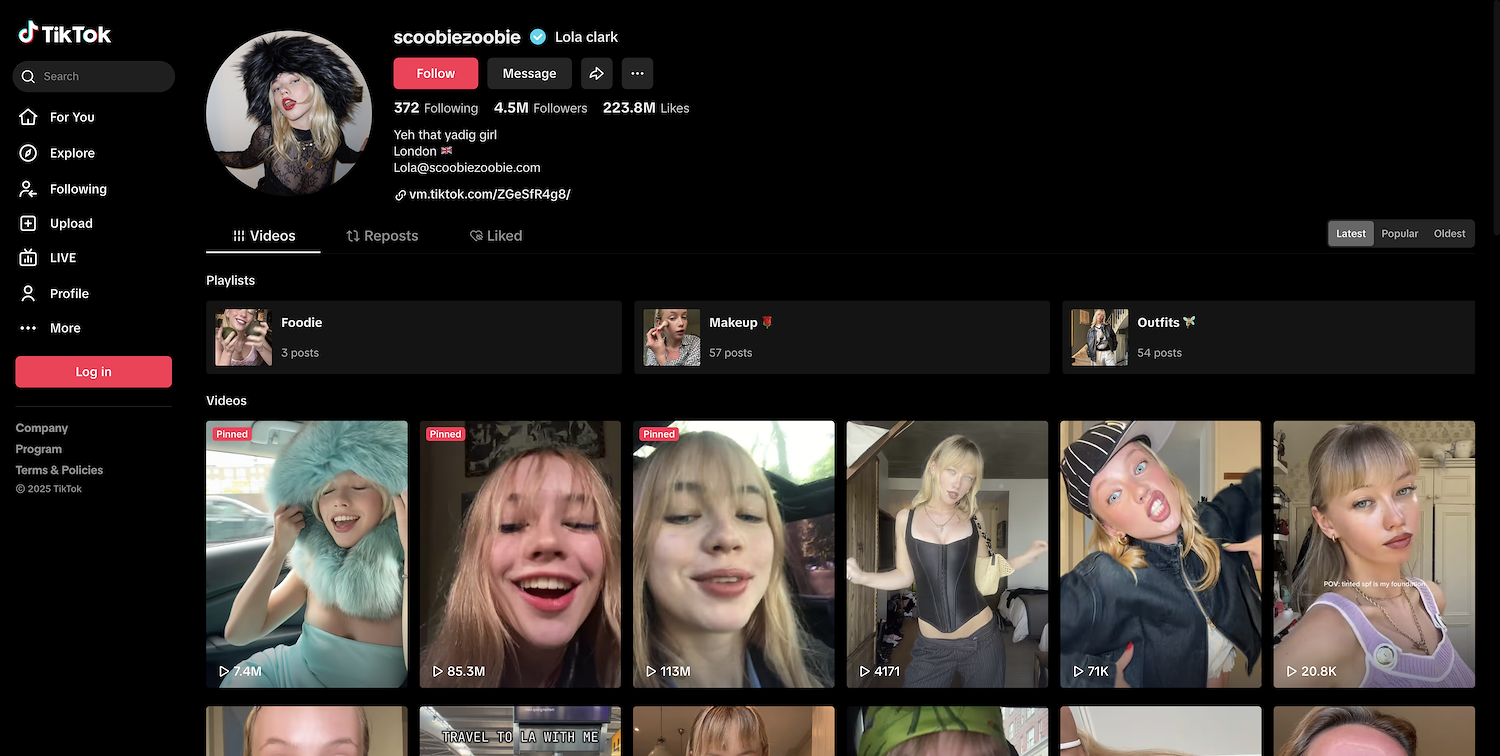Image resolution: width=1500 pixels, height=756 pixels.
Task: Play the pinned video with 85.3M views
Action: pos(520,554)
